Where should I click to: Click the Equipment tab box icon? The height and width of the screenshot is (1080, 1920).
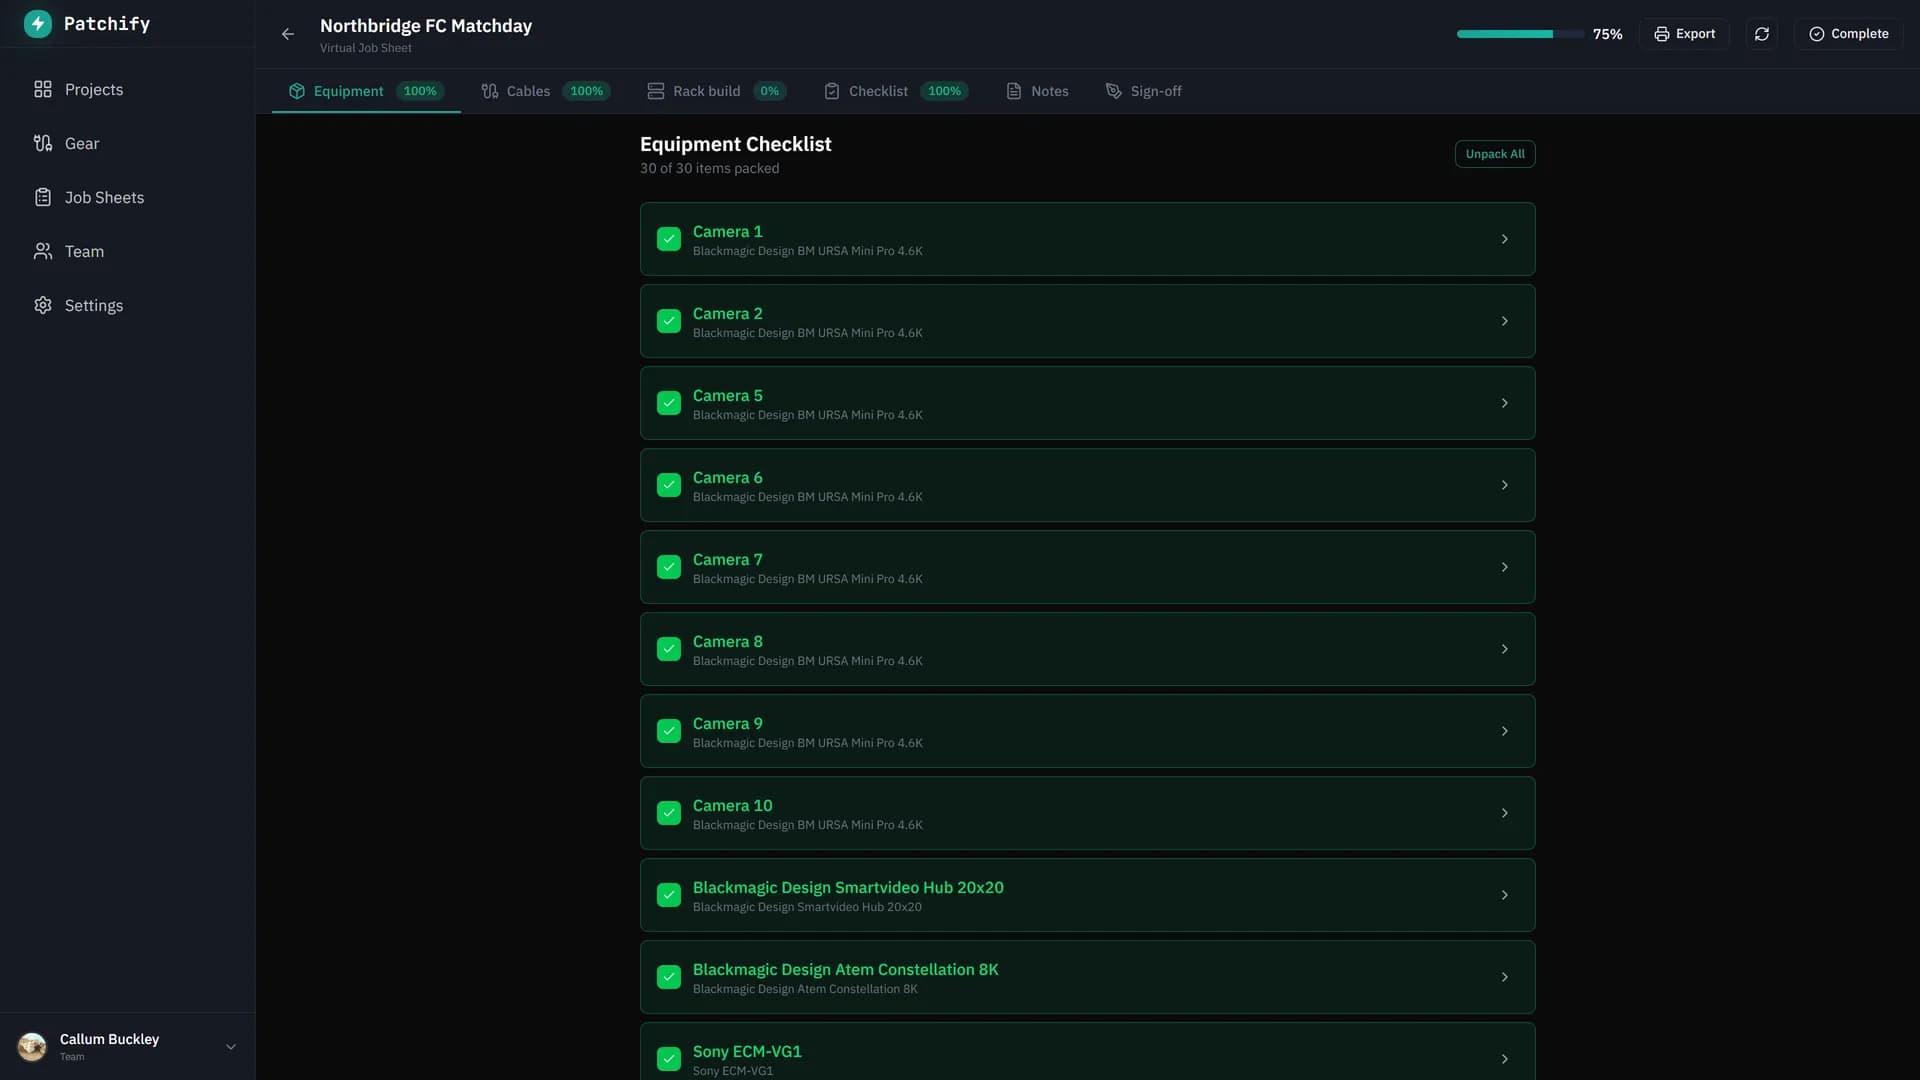pos(297,91)
